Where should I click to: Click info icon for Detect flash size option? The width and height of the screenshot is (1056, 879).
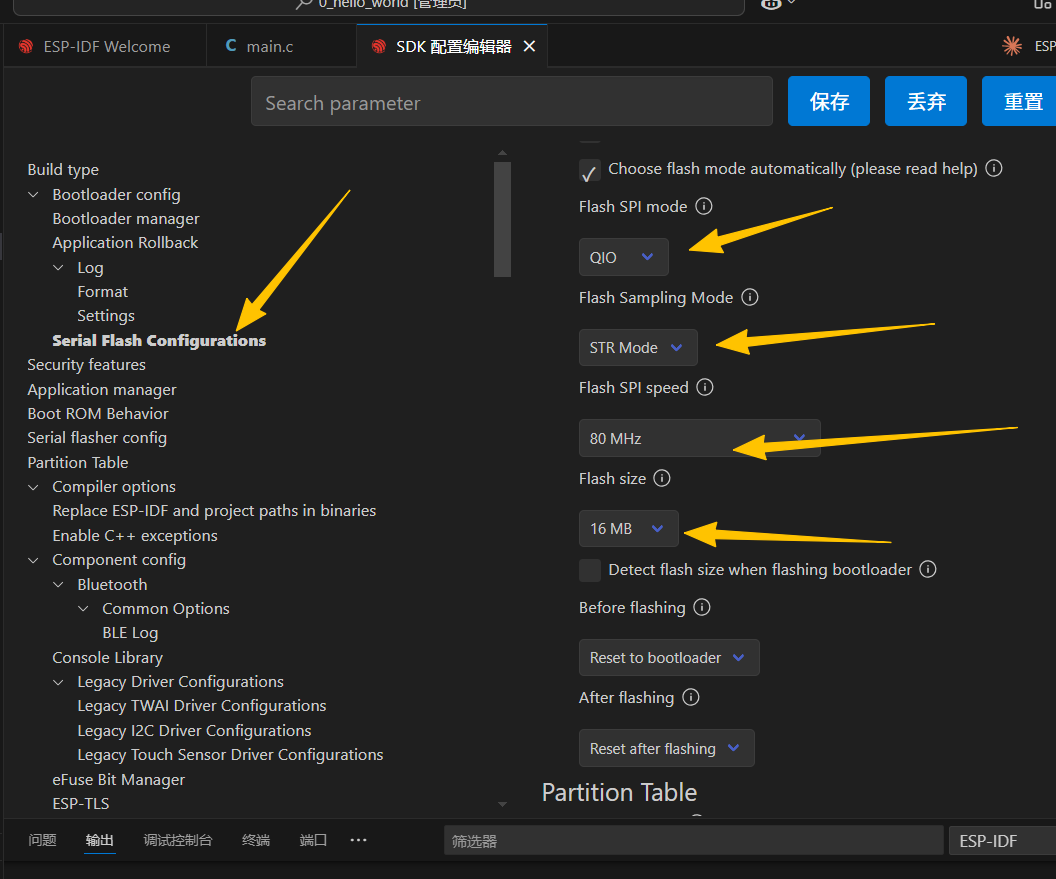coord(928,569)
